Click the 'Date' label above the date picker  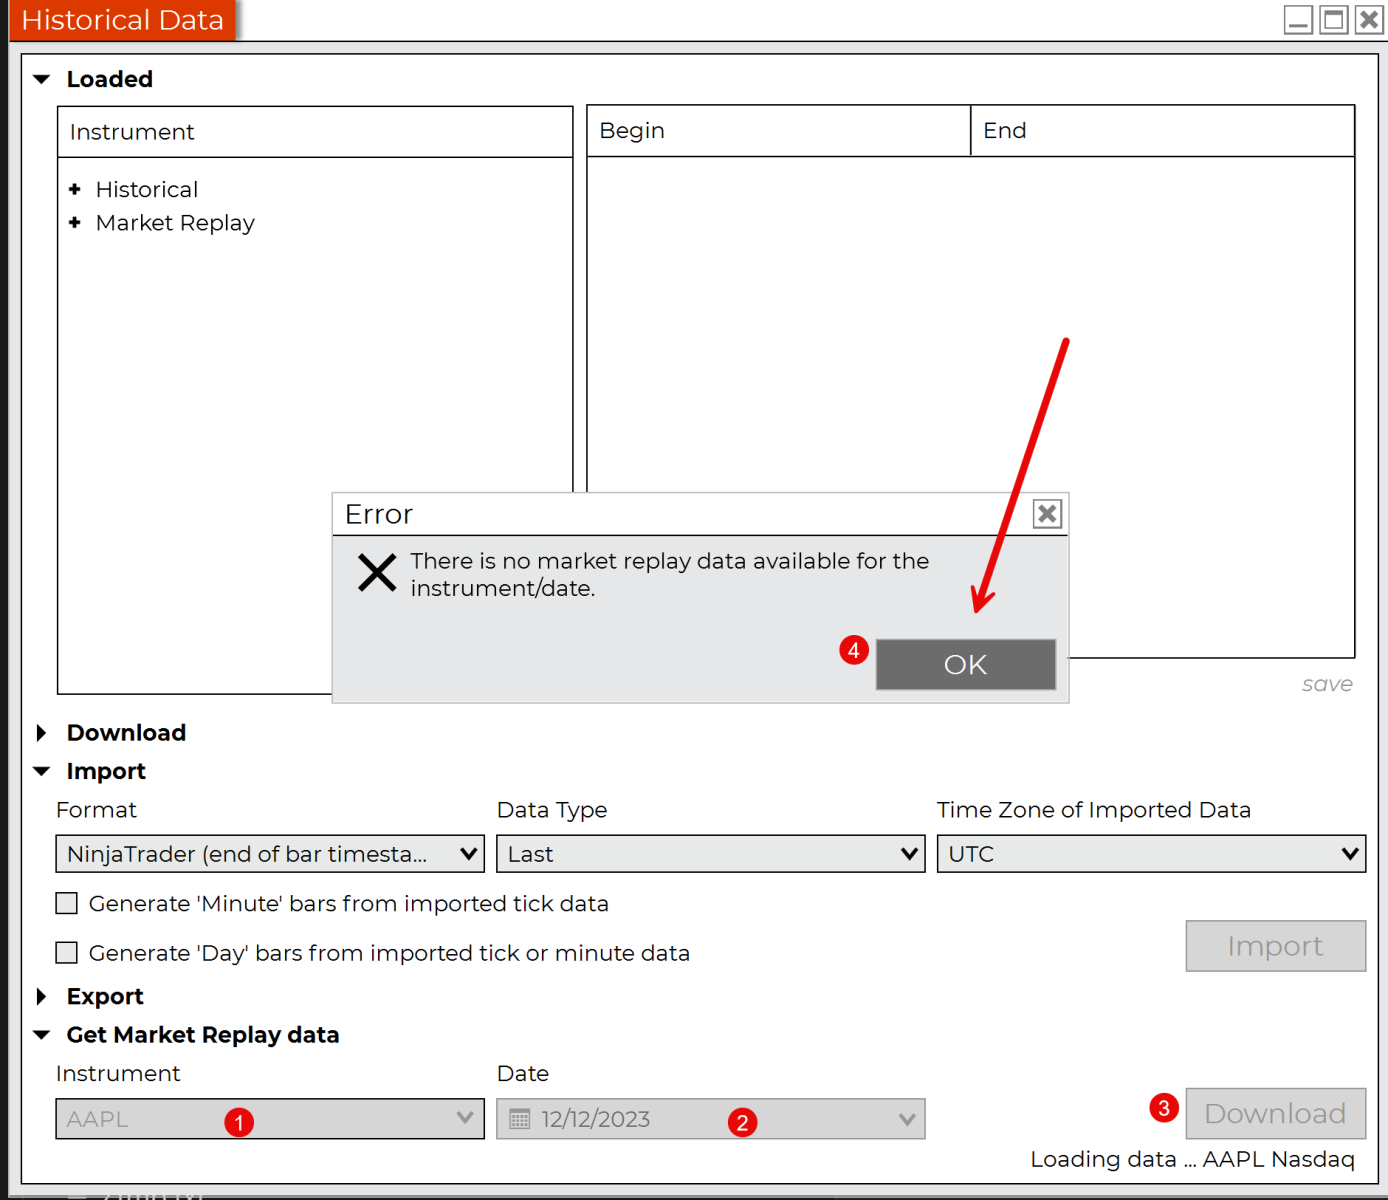coord(523,1073)
